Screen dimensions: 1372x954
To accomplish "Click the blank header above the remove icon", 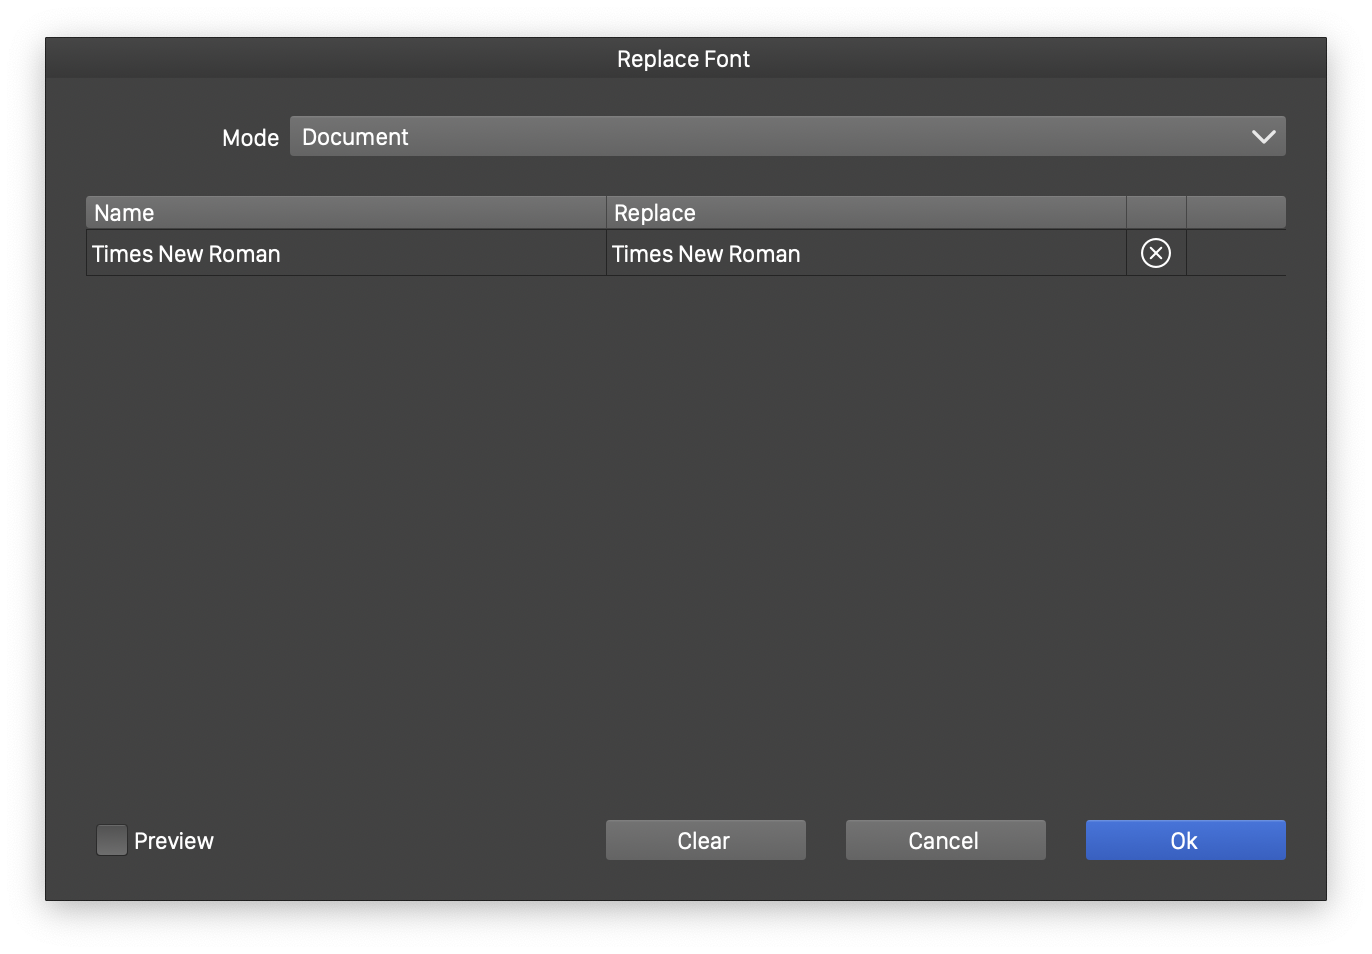I will pyautogui.click(x=1156, y=213).
